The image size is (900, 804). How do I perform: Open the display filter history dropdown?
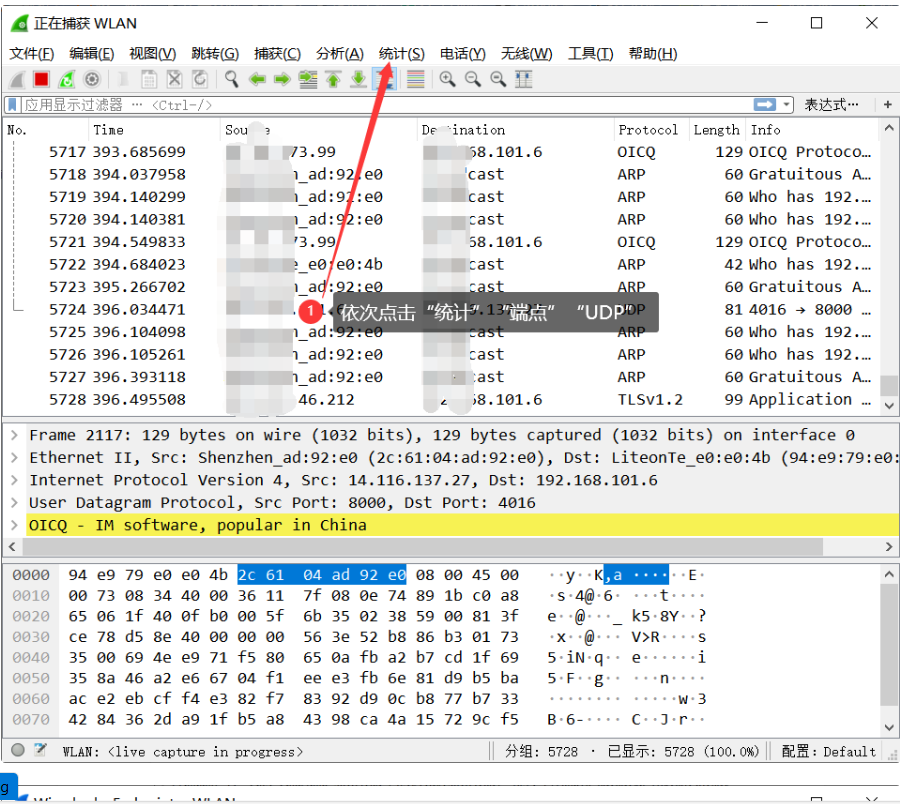(786, 105)
